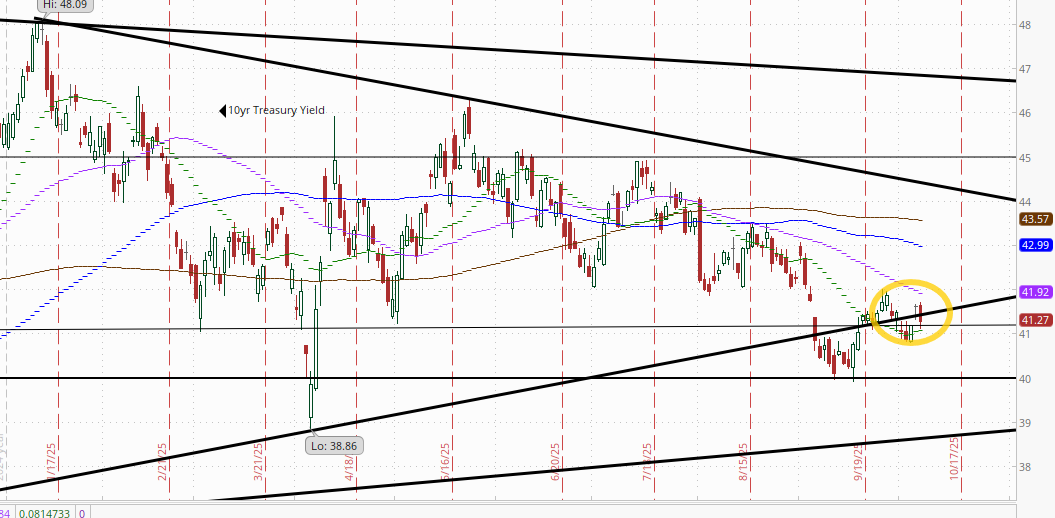Click the 5/16/25 expiration date marker
This screenshot has height=518, width=1055.
tap(445, 460)
